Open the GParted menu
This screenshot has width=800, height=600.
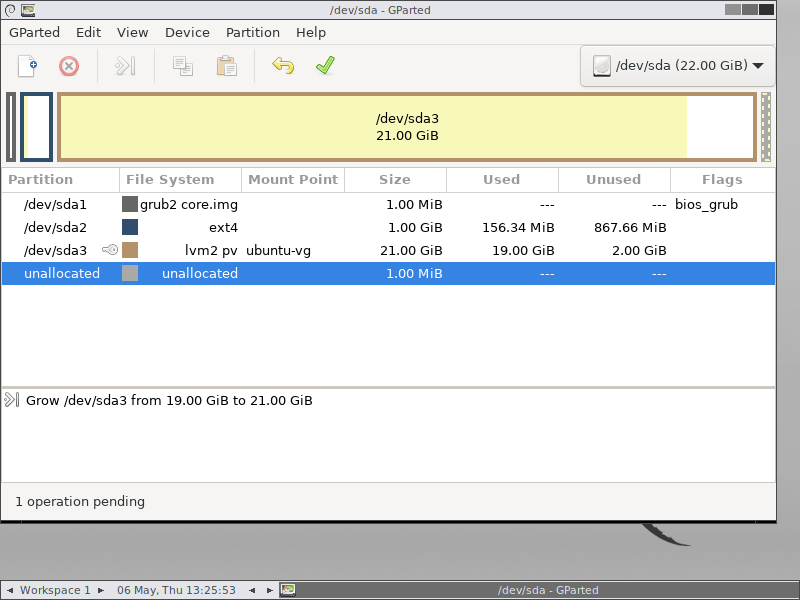[x=35, y=32]
